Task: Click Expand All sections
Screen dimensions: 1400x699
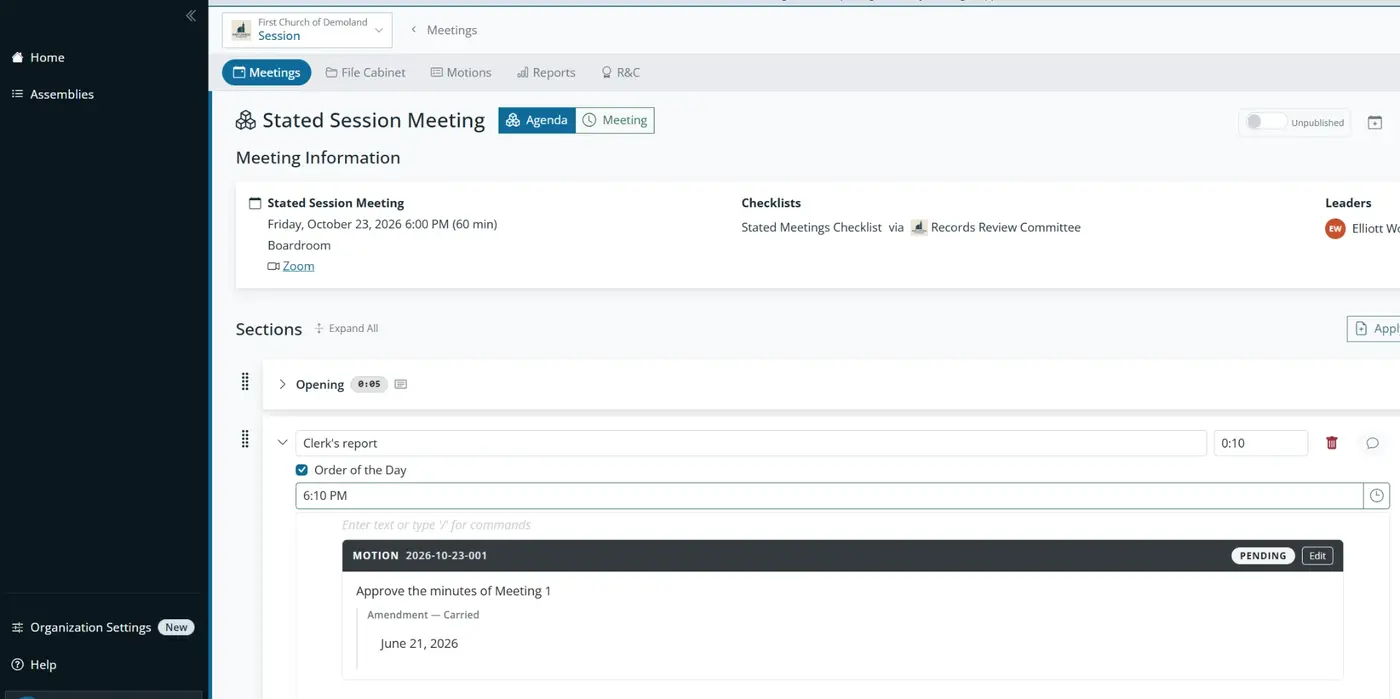Action: click(x=346, y=328)
